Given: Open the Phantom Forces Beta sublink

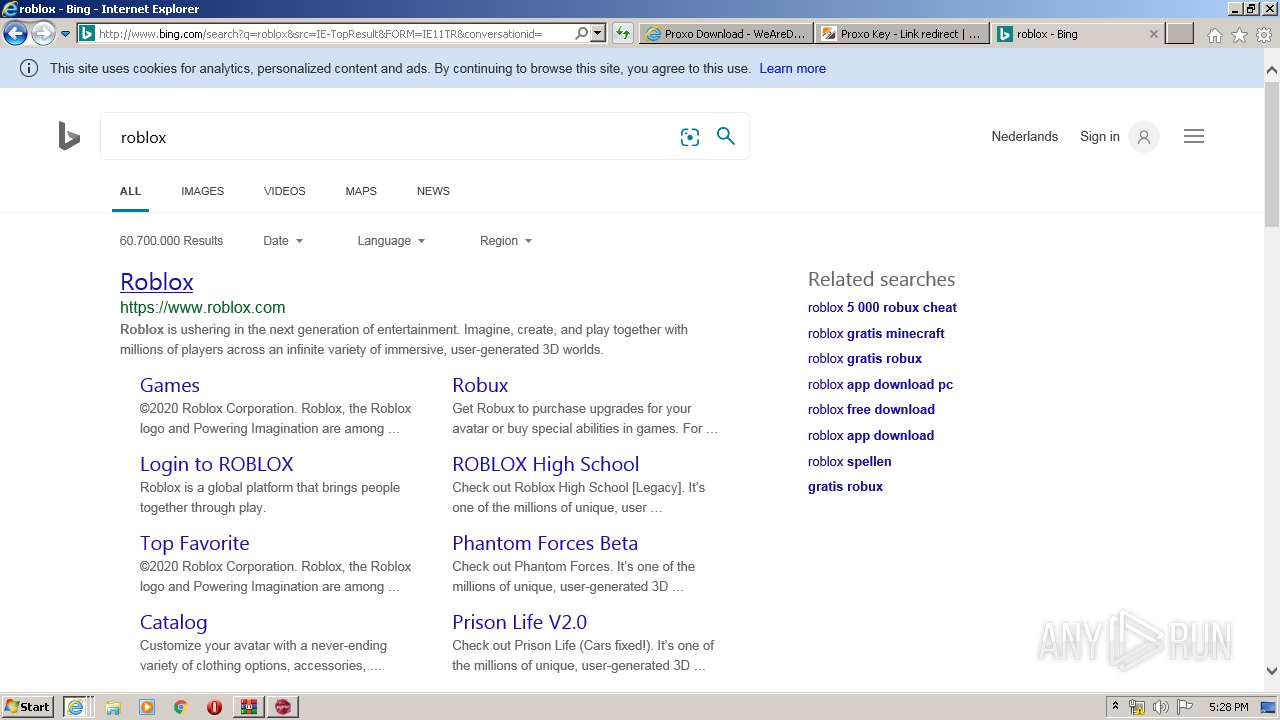Looking at the screenshot, I should coord(545,543).
